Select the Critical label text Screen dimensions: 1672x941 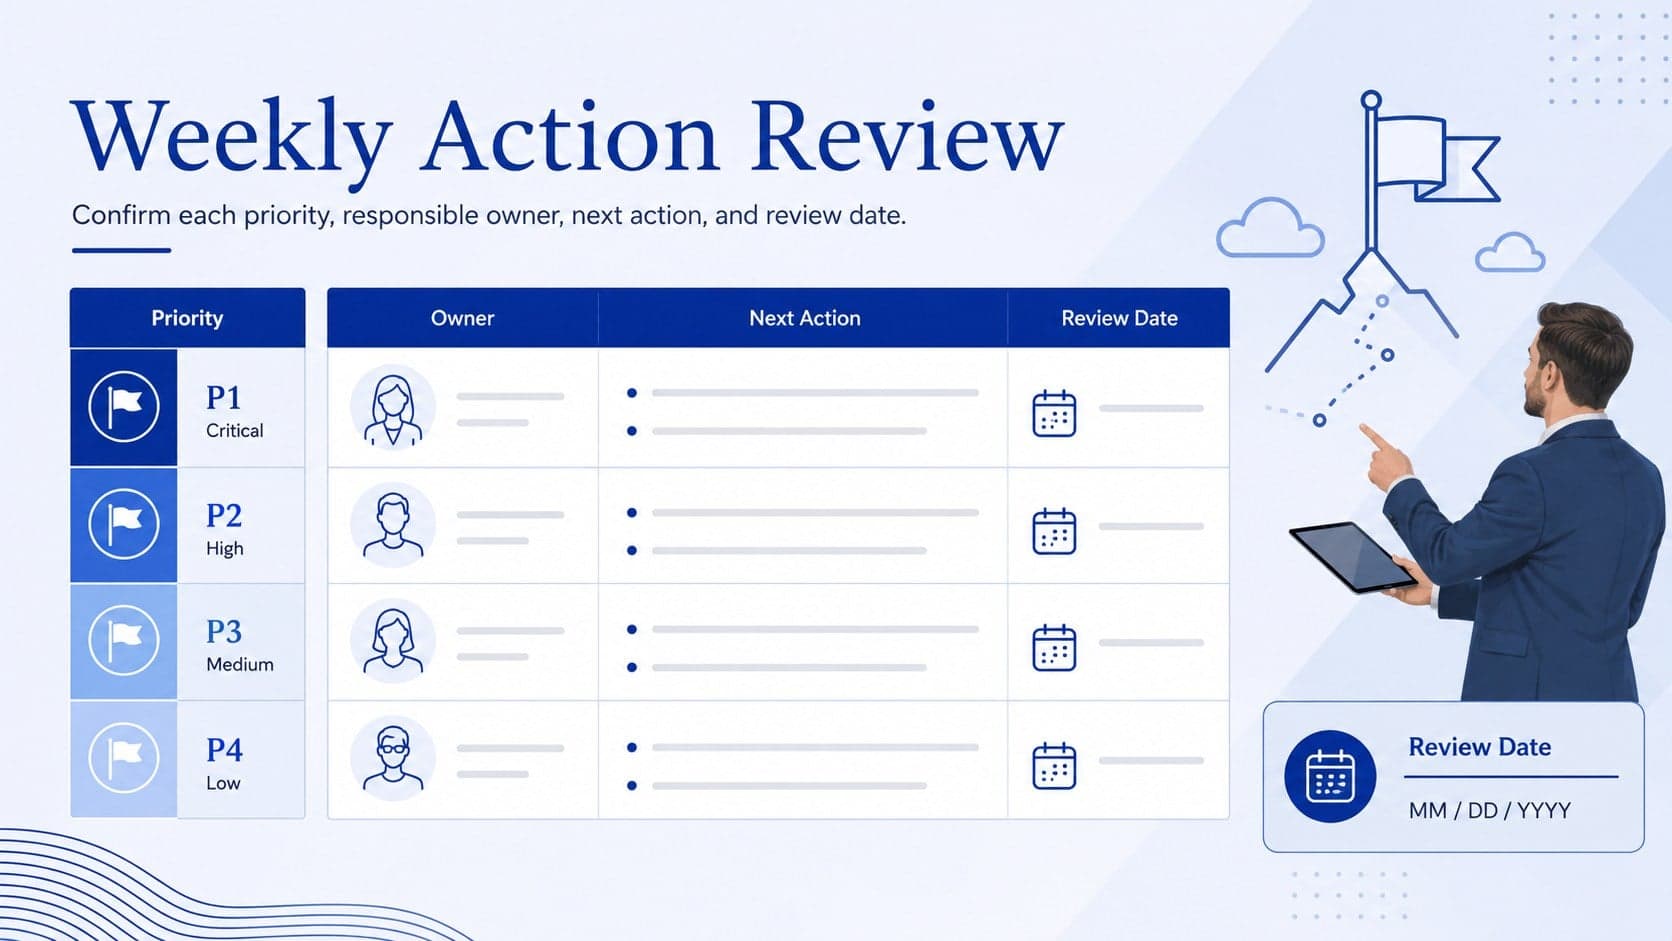coord(235,431)
